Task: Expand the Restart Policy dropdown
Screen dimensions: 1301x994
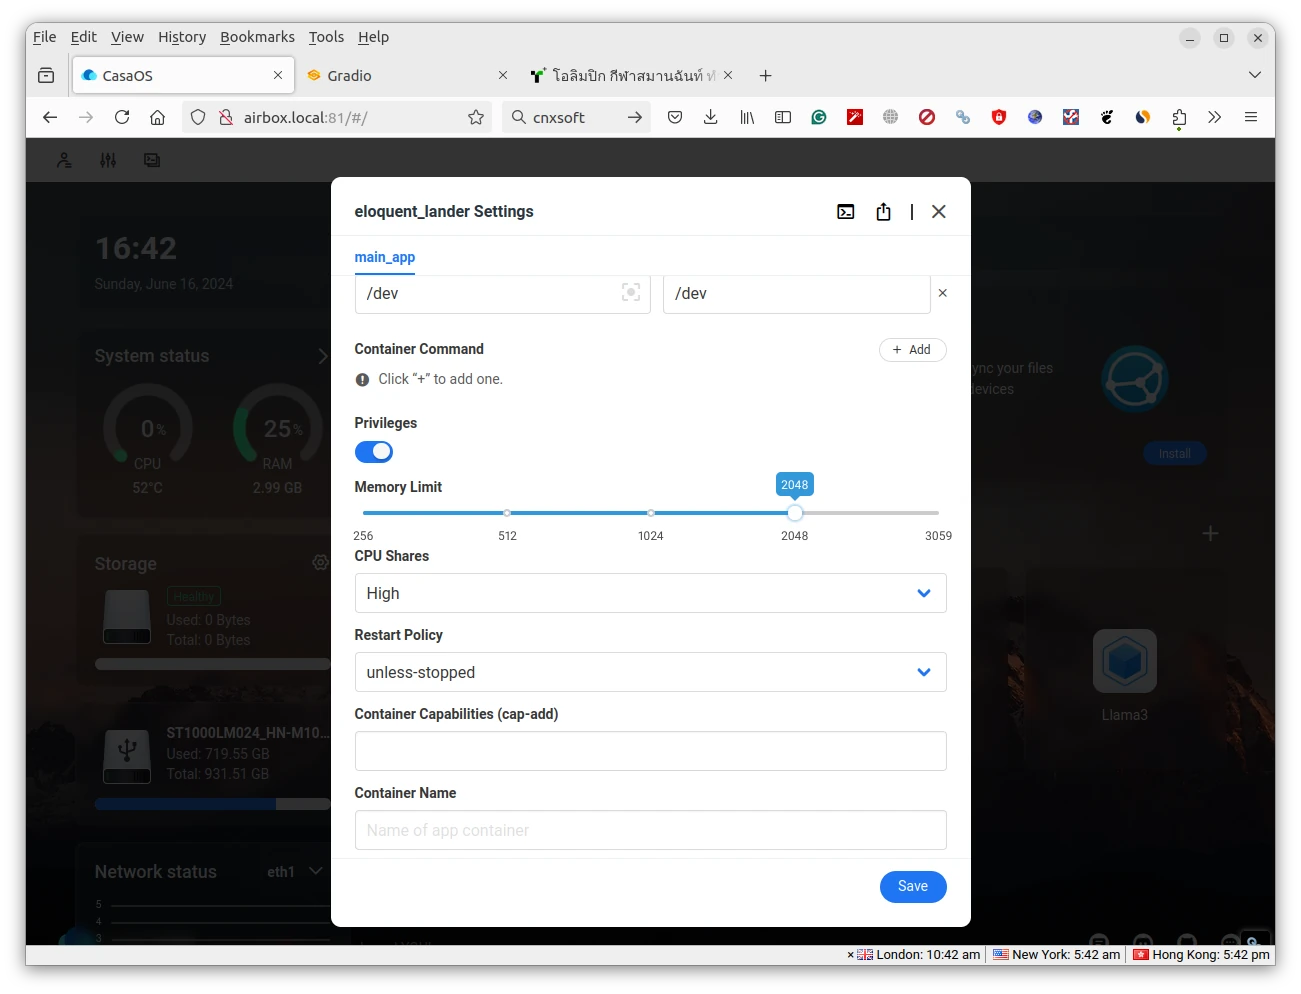Action: click(x=651, y=672)
